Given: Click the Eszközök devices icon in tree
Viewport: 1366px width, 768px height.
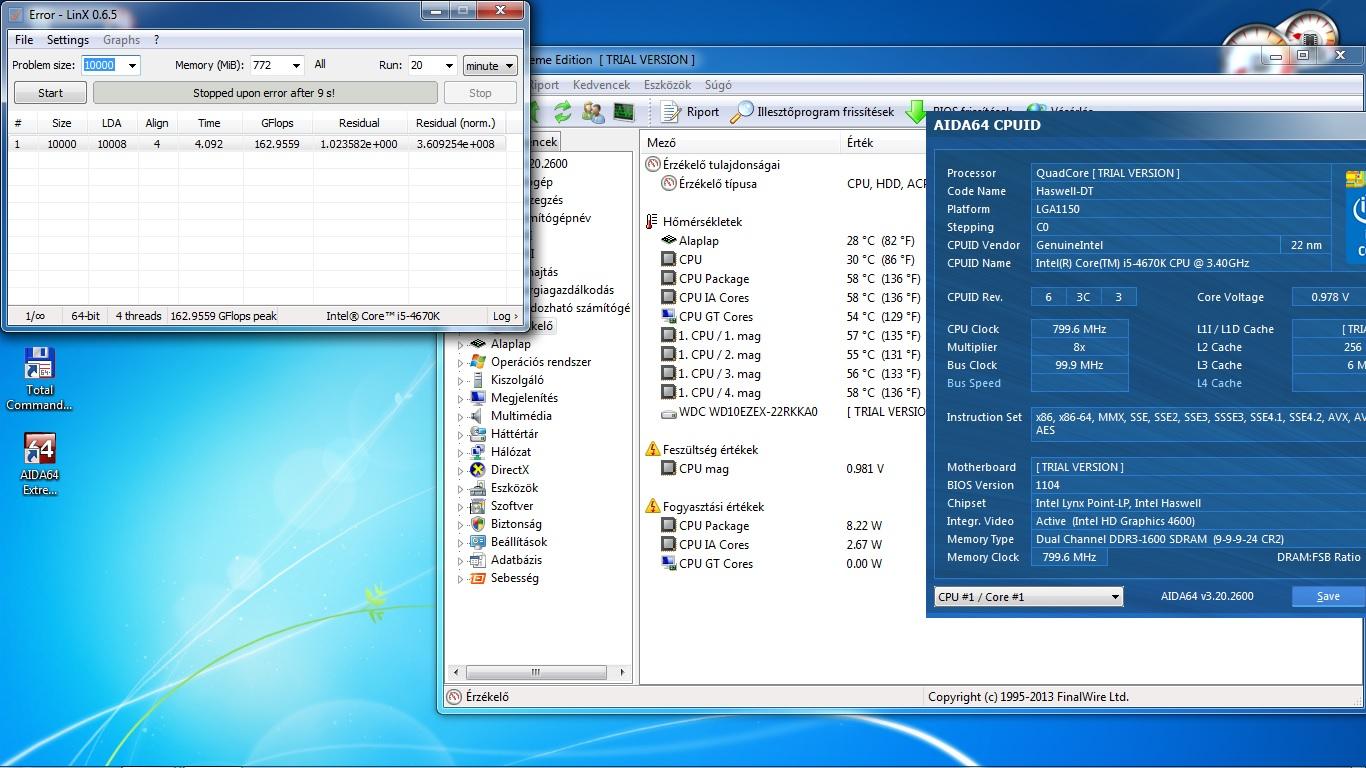Looking at the screenshot, I should pos(477,488).
